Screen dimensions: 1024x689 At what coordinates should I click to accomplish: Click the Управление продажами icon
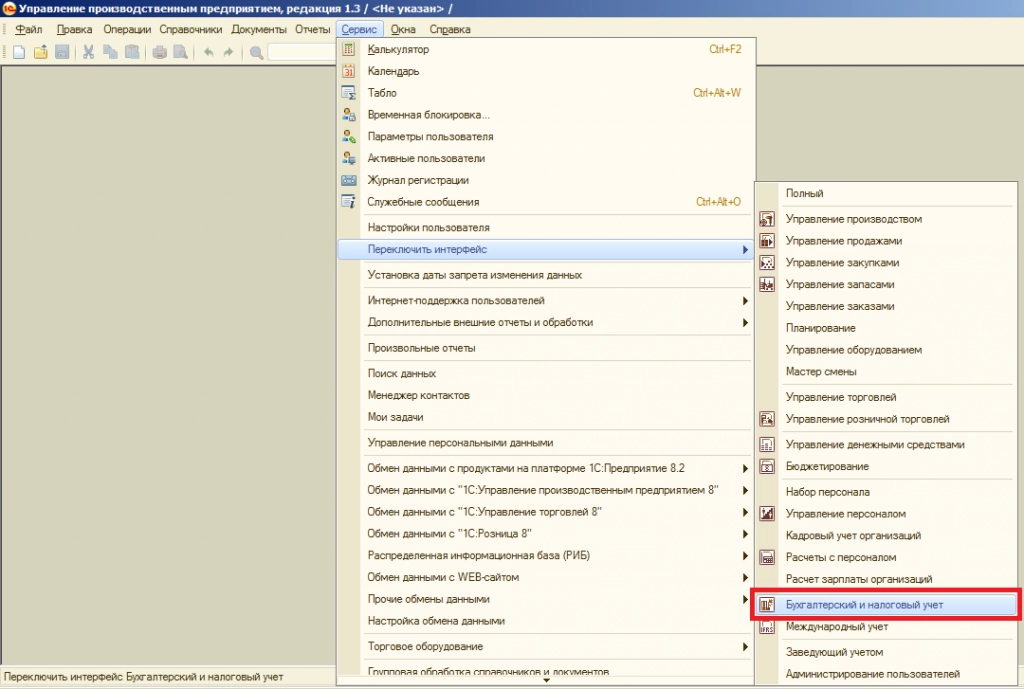click(x=767, y=240)
